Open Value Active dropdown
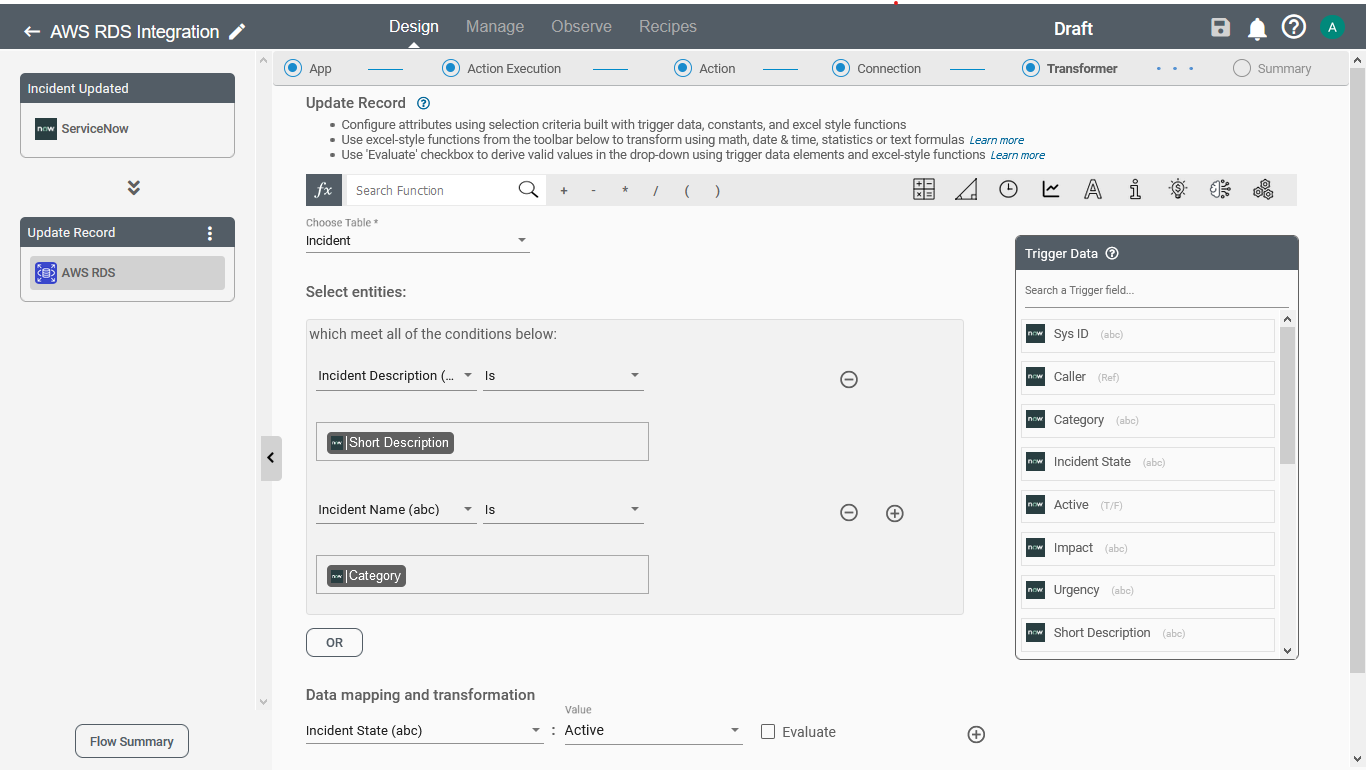The width and height of the screenshot is (1366, 770). (x=653, y=731)
